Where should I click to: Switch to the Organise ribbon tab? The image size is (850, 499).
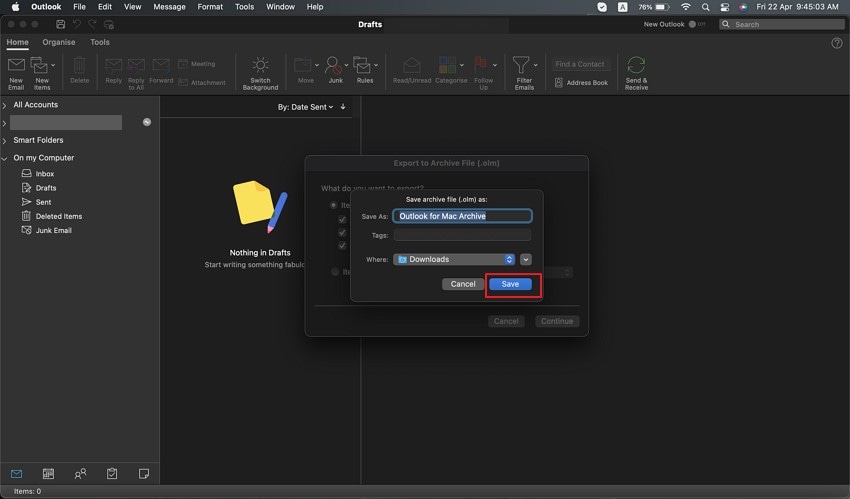(x=59, y=42)
